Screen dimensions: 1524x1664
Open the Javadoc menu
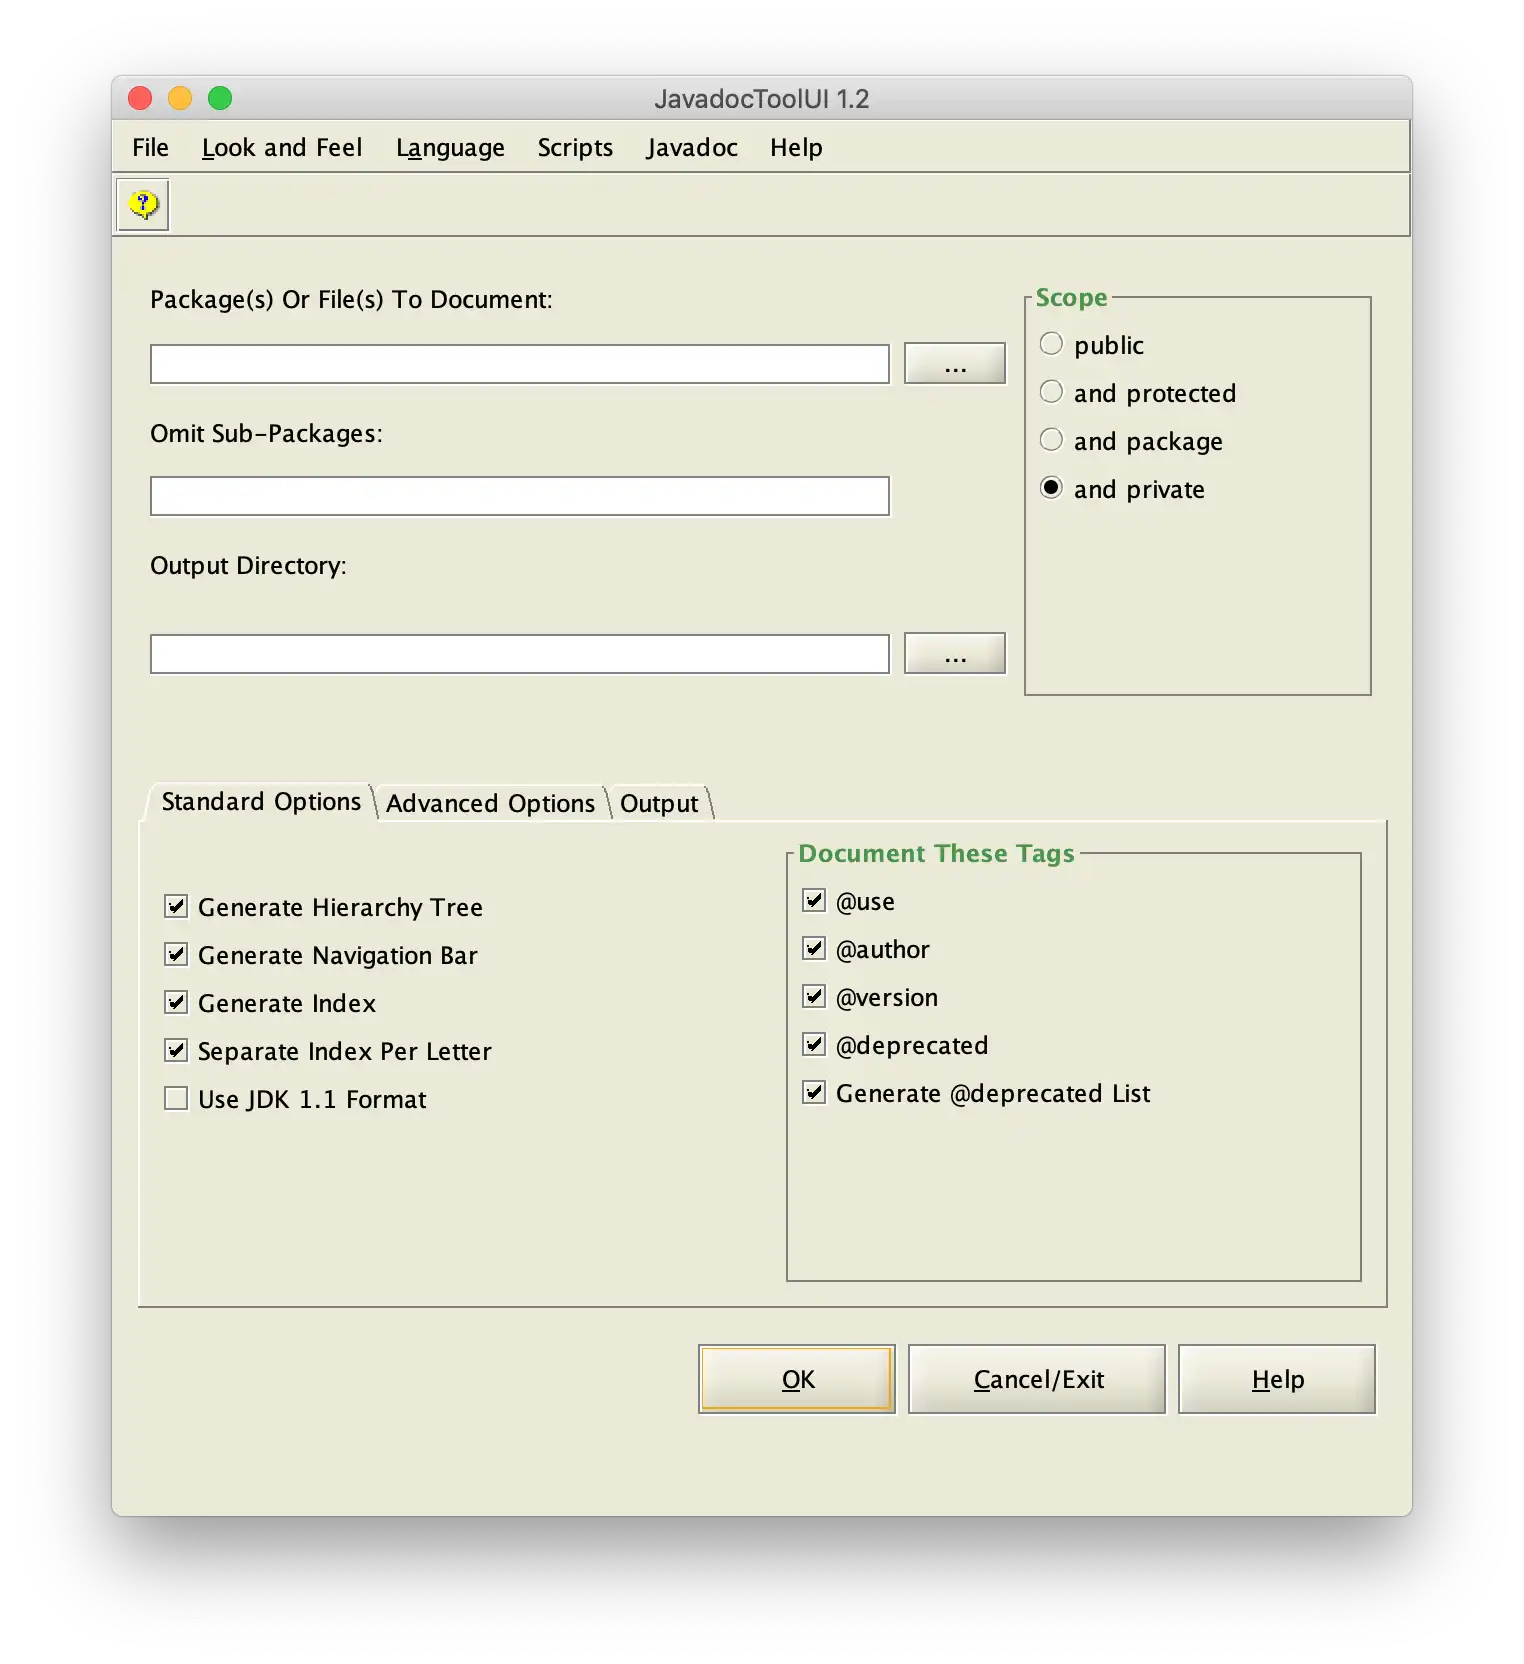(692, 147)
